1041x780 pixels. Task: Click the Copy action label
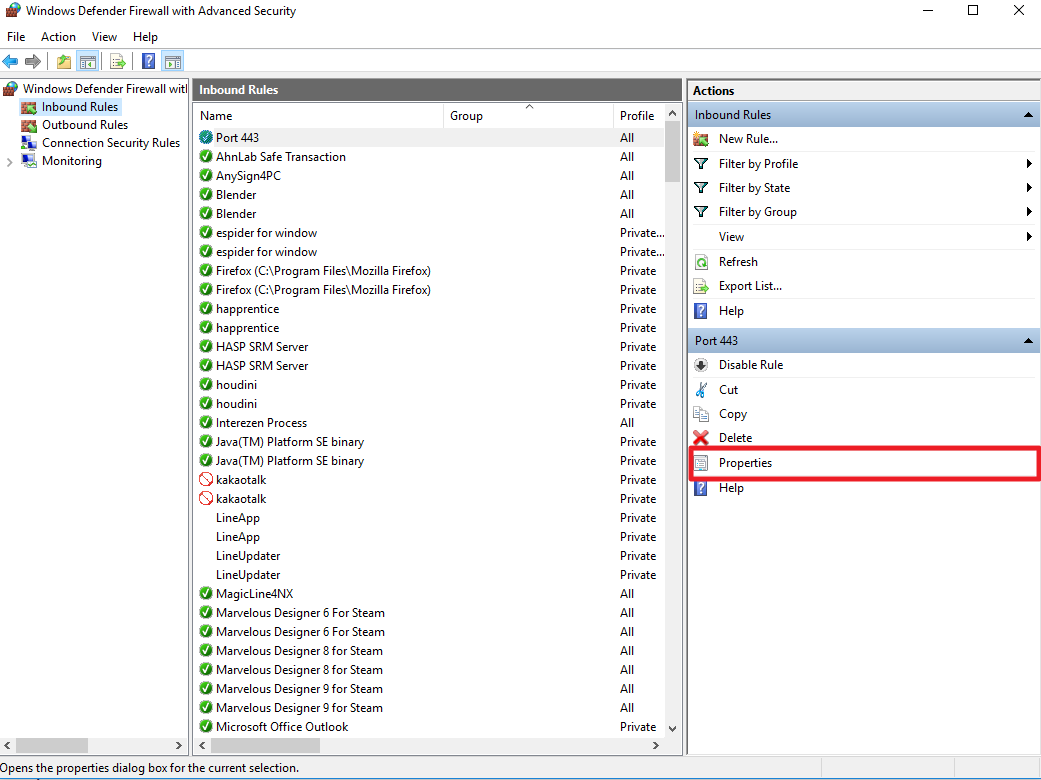(733, 414)
